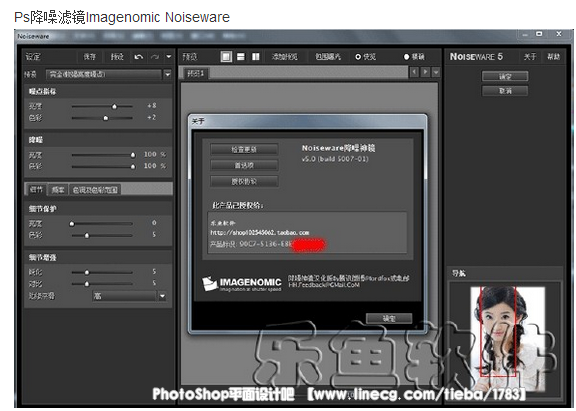Click 取消 in the Noiseware right panel

click(505, 91)
